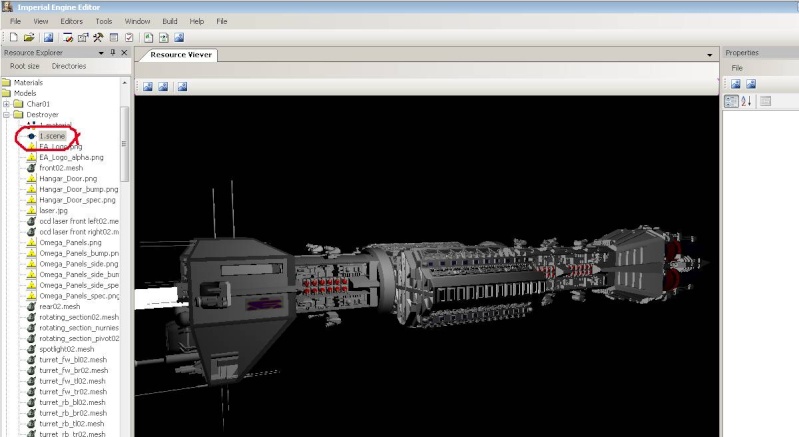This screenshot has height=437, width=799.
Task: Select laser.jpg
Action: 54,211
